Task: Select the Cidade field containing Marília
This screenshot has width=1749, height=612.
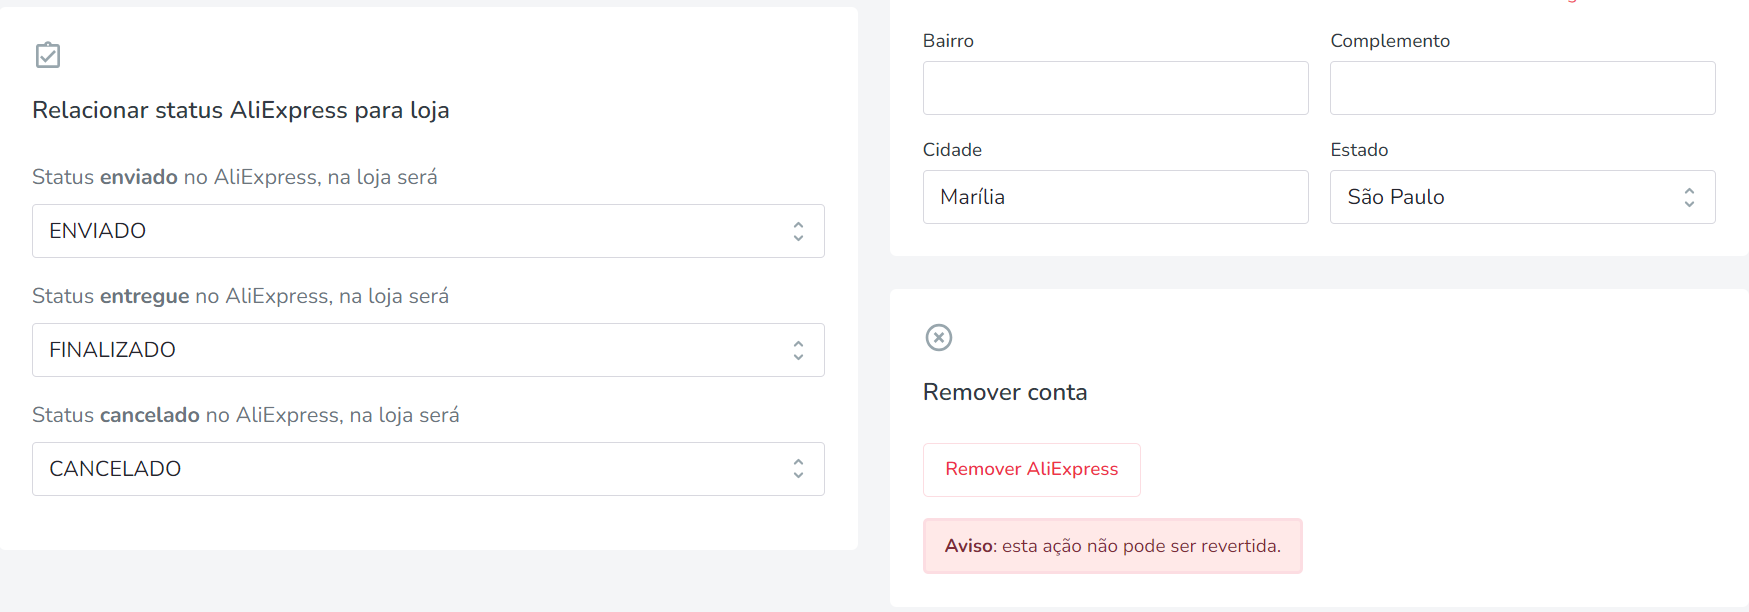Action: (x=1115, y=197)
